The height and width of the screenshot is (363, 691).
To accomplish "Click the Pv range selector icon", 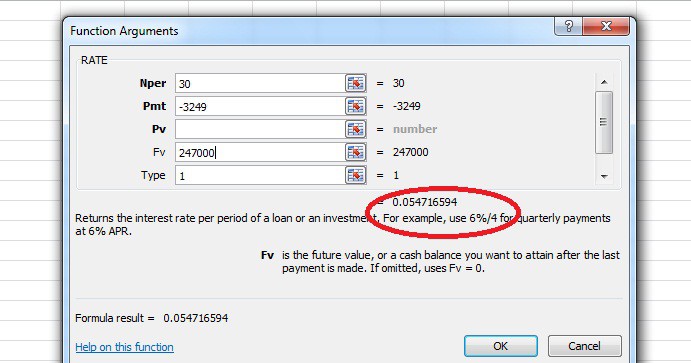I will tap(356, 129).
